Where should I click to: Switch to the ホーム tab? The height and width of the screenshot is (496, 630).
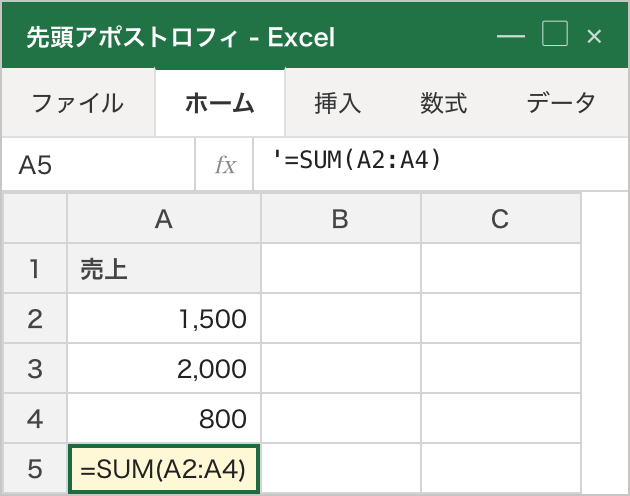pyautogui.click(x=220, y=103)
